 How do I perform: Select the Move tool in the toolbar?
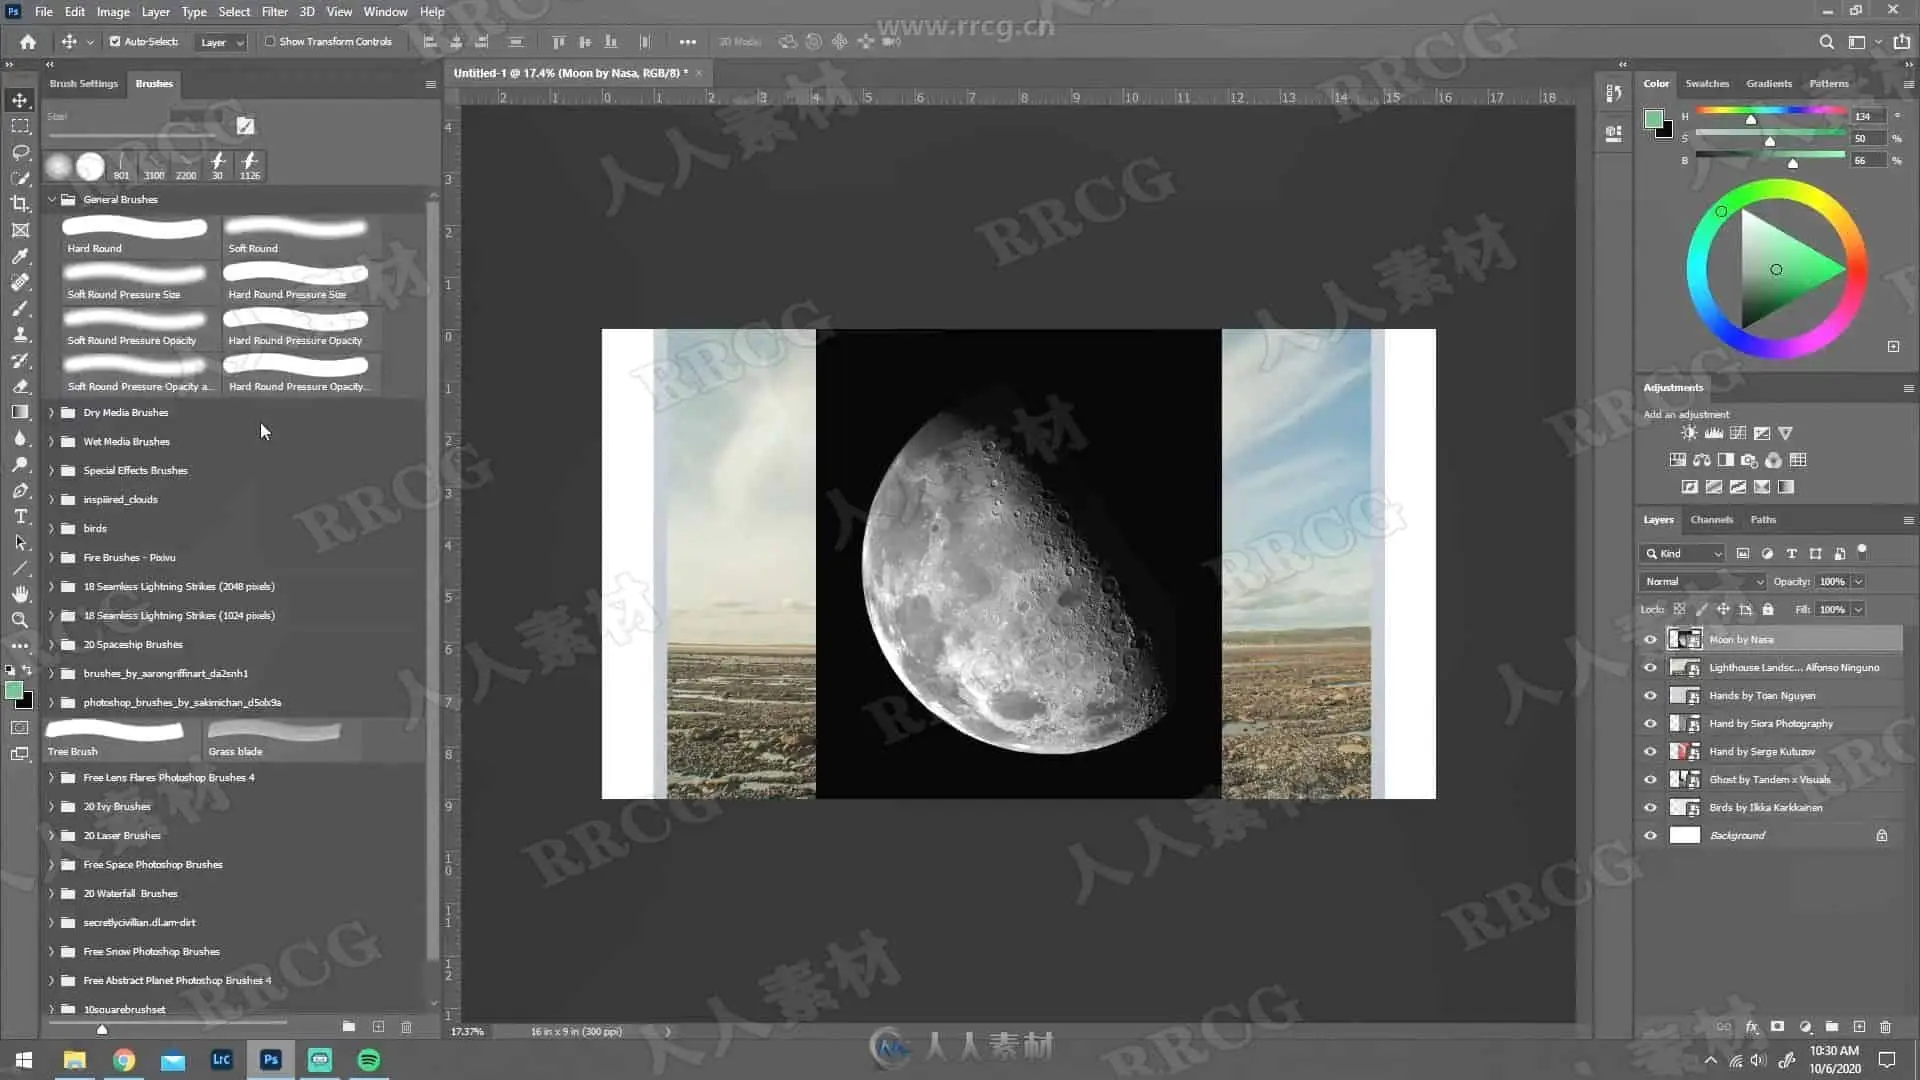click(x=20, y=100)
